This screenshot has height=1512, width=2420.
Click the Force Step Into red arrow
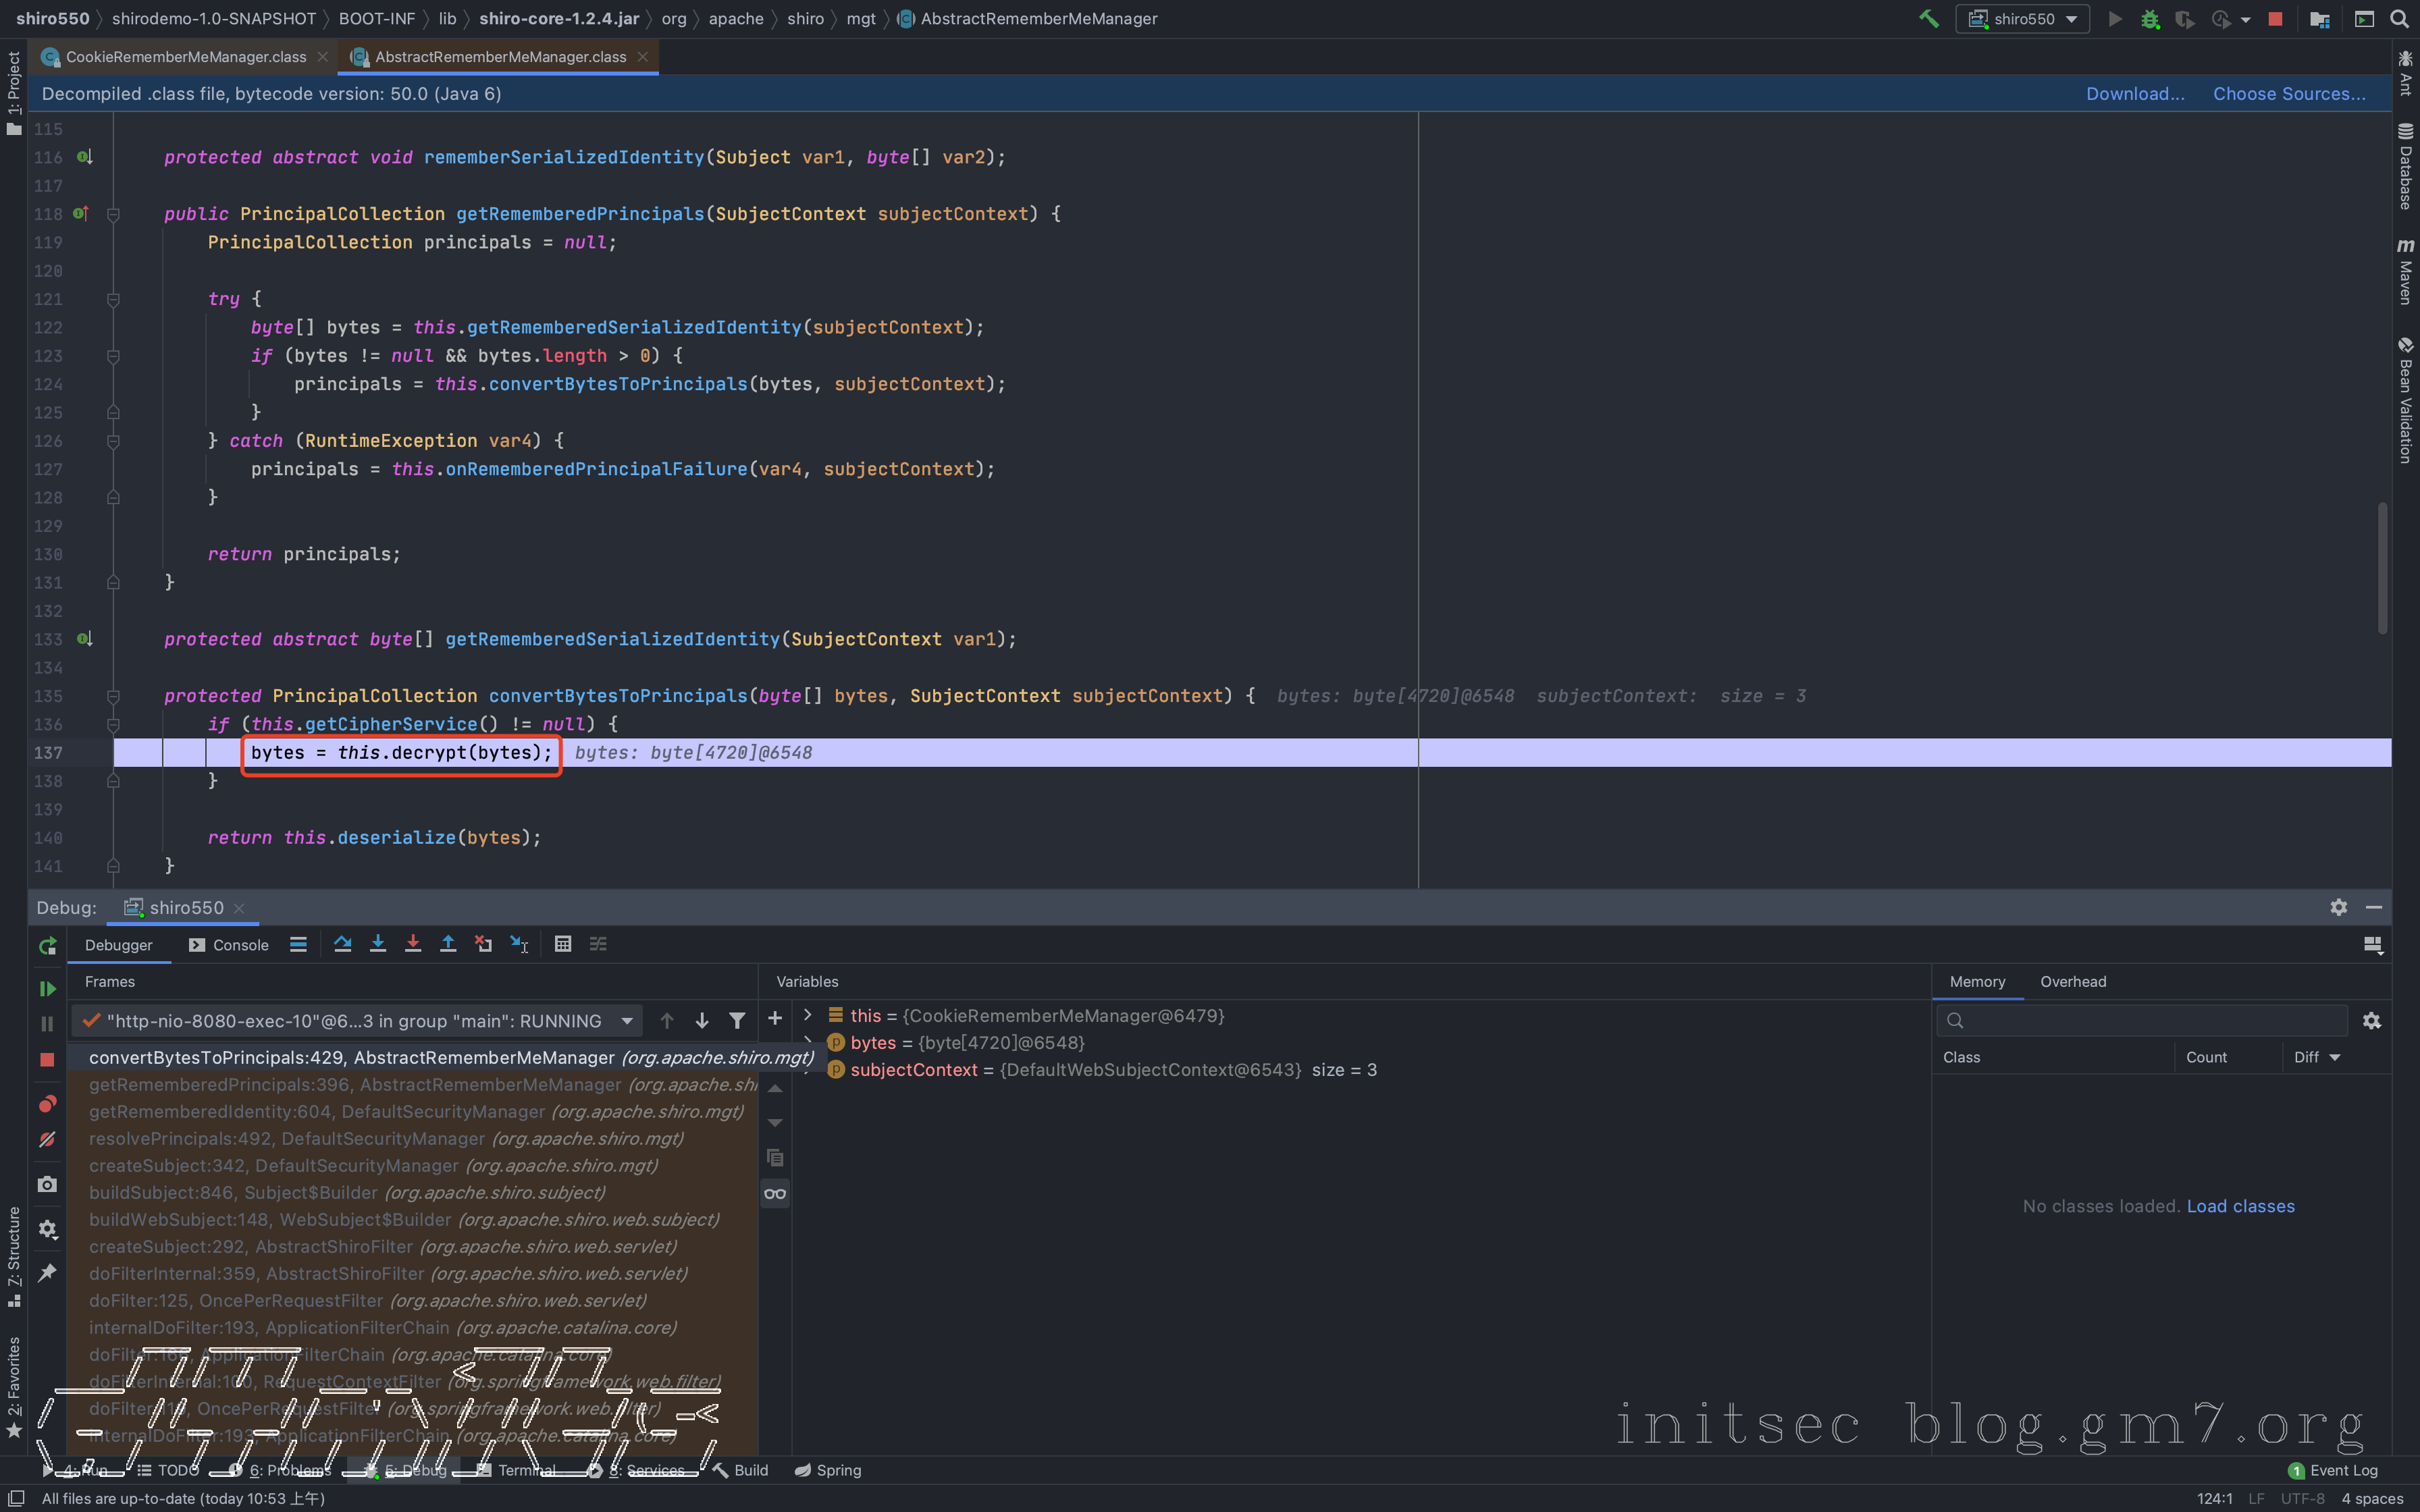coord(413,944)
